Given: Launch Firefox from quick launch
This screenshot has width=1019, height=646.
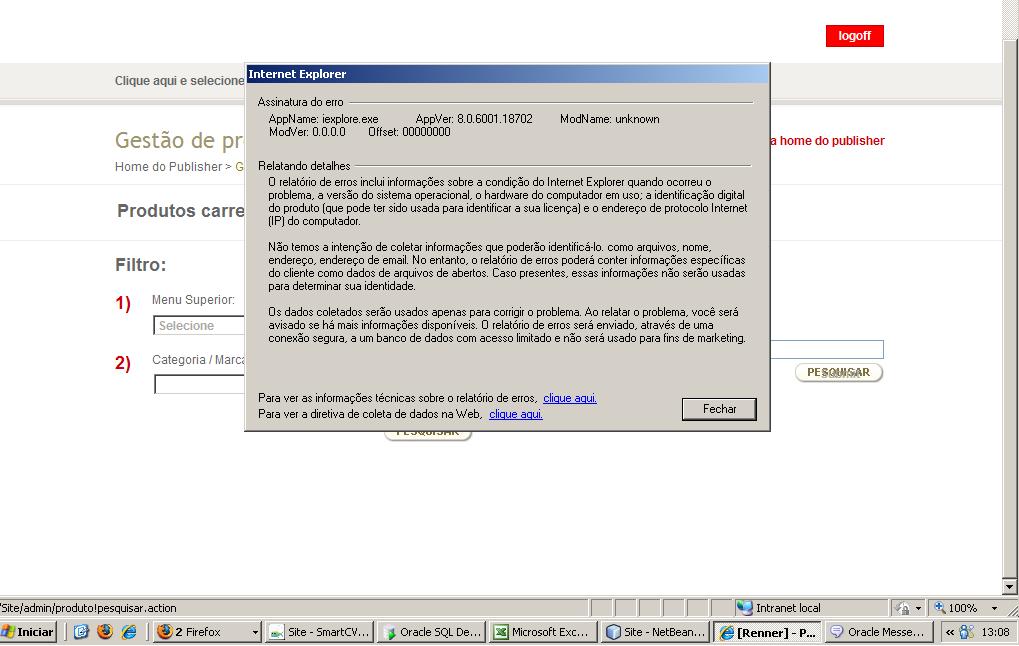Looking at the screenshot, I should (x=105, y=631).
